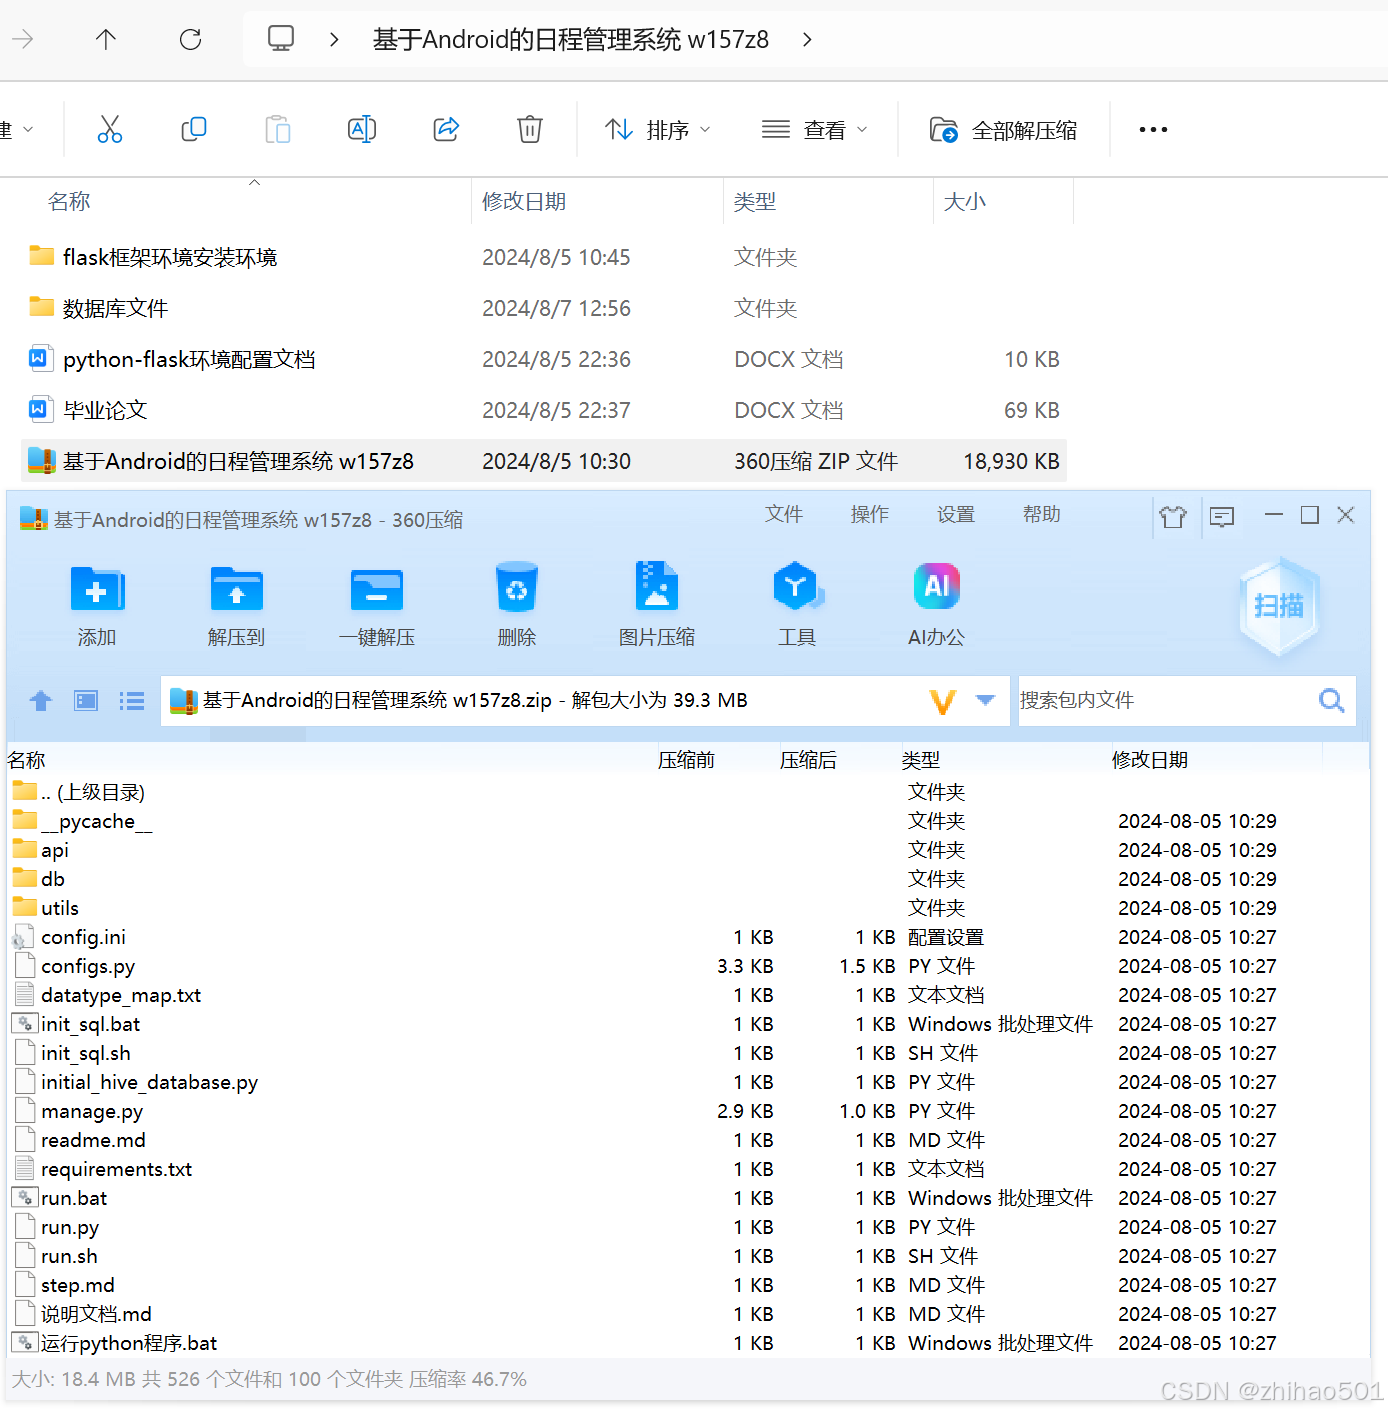Viewport: 1388px width, 1414px height.
Task: Open the 文件 menu in 360压缩
Action: pyautogui.click(x=784, y=514)
